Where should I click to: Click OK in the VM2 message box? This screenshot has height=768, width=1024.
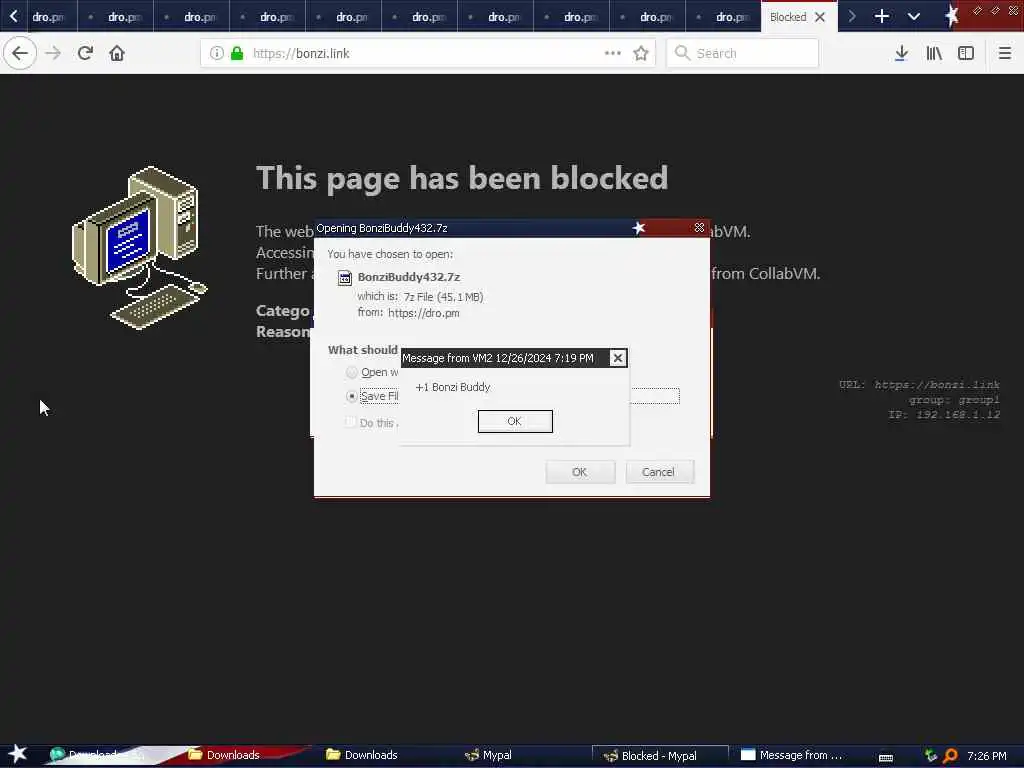[x=515, y=421]
